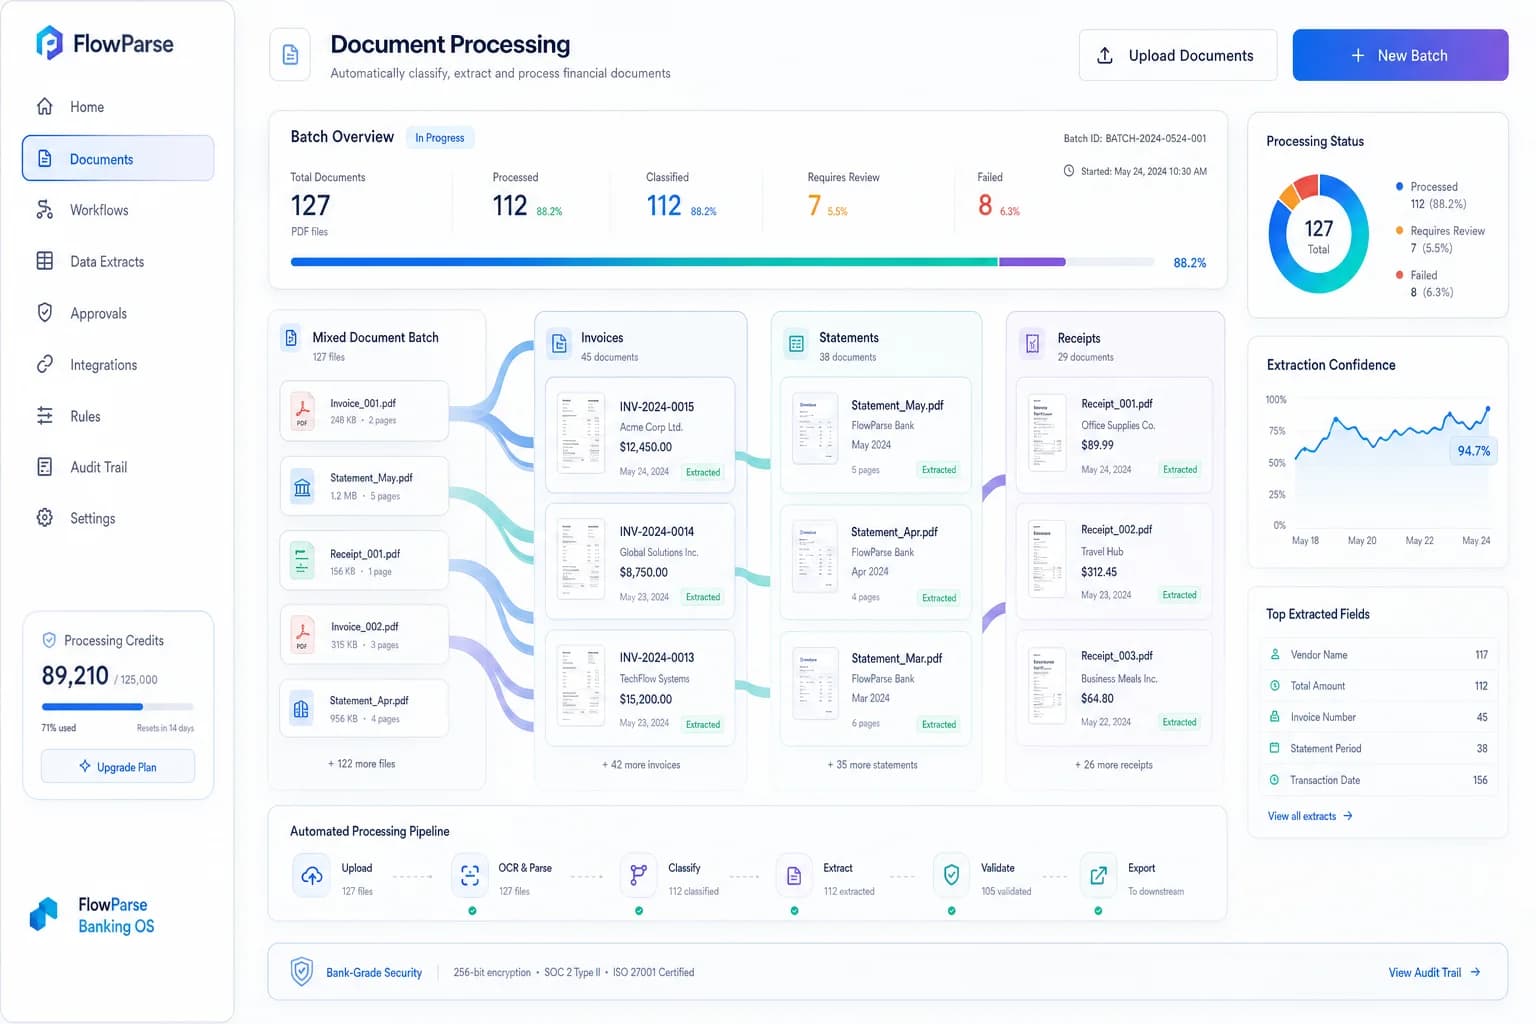Select Documents in the sidebar
This screenshot has width=1536, height=1024.
tap(118, 159)
